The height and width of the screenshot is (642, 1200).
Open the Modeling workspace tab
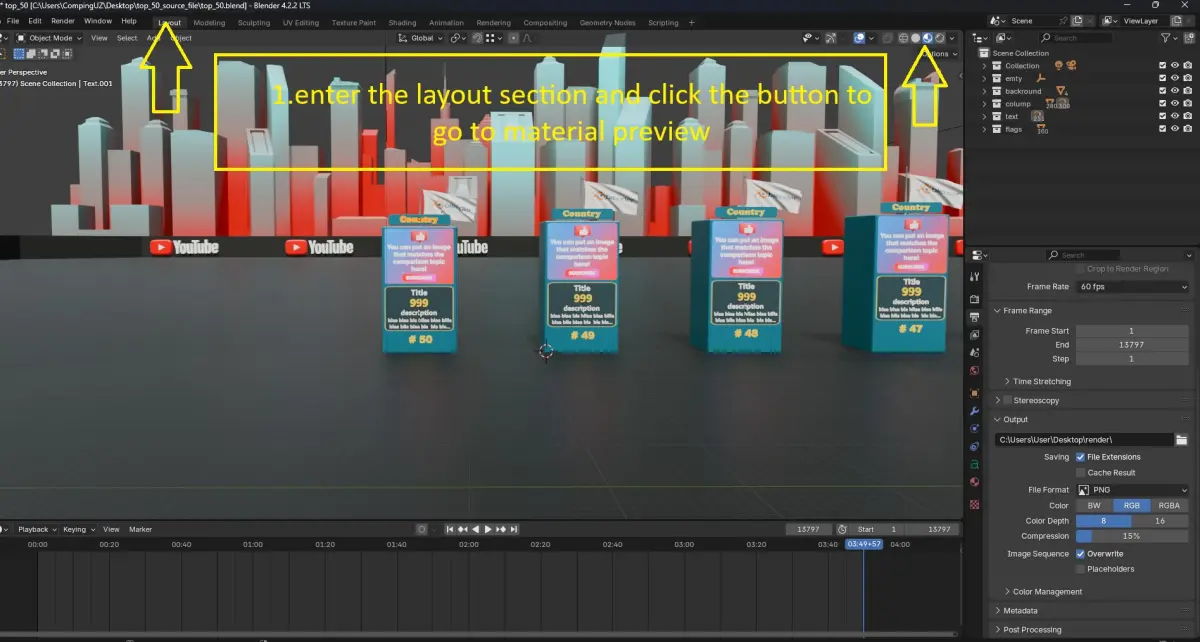(209, 22)
